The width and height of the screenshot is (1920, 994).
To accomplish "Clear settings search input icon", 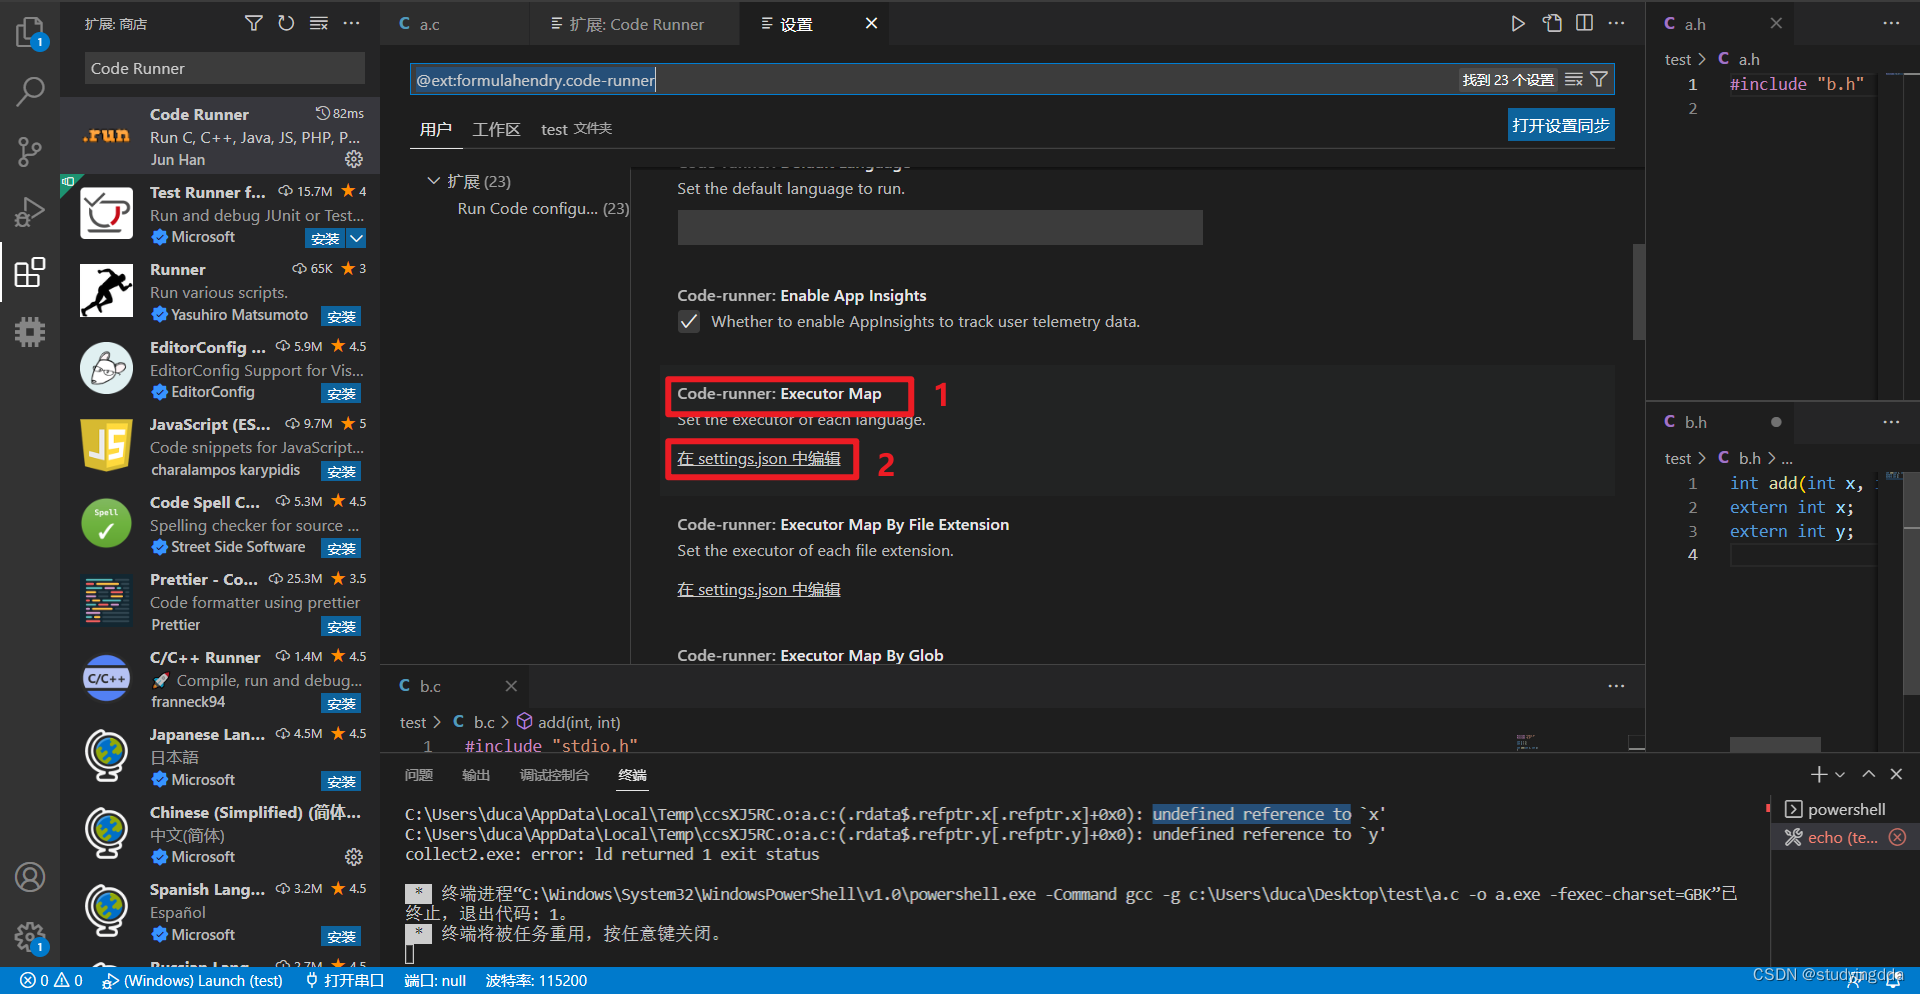I will click(x=1574, y=80).
